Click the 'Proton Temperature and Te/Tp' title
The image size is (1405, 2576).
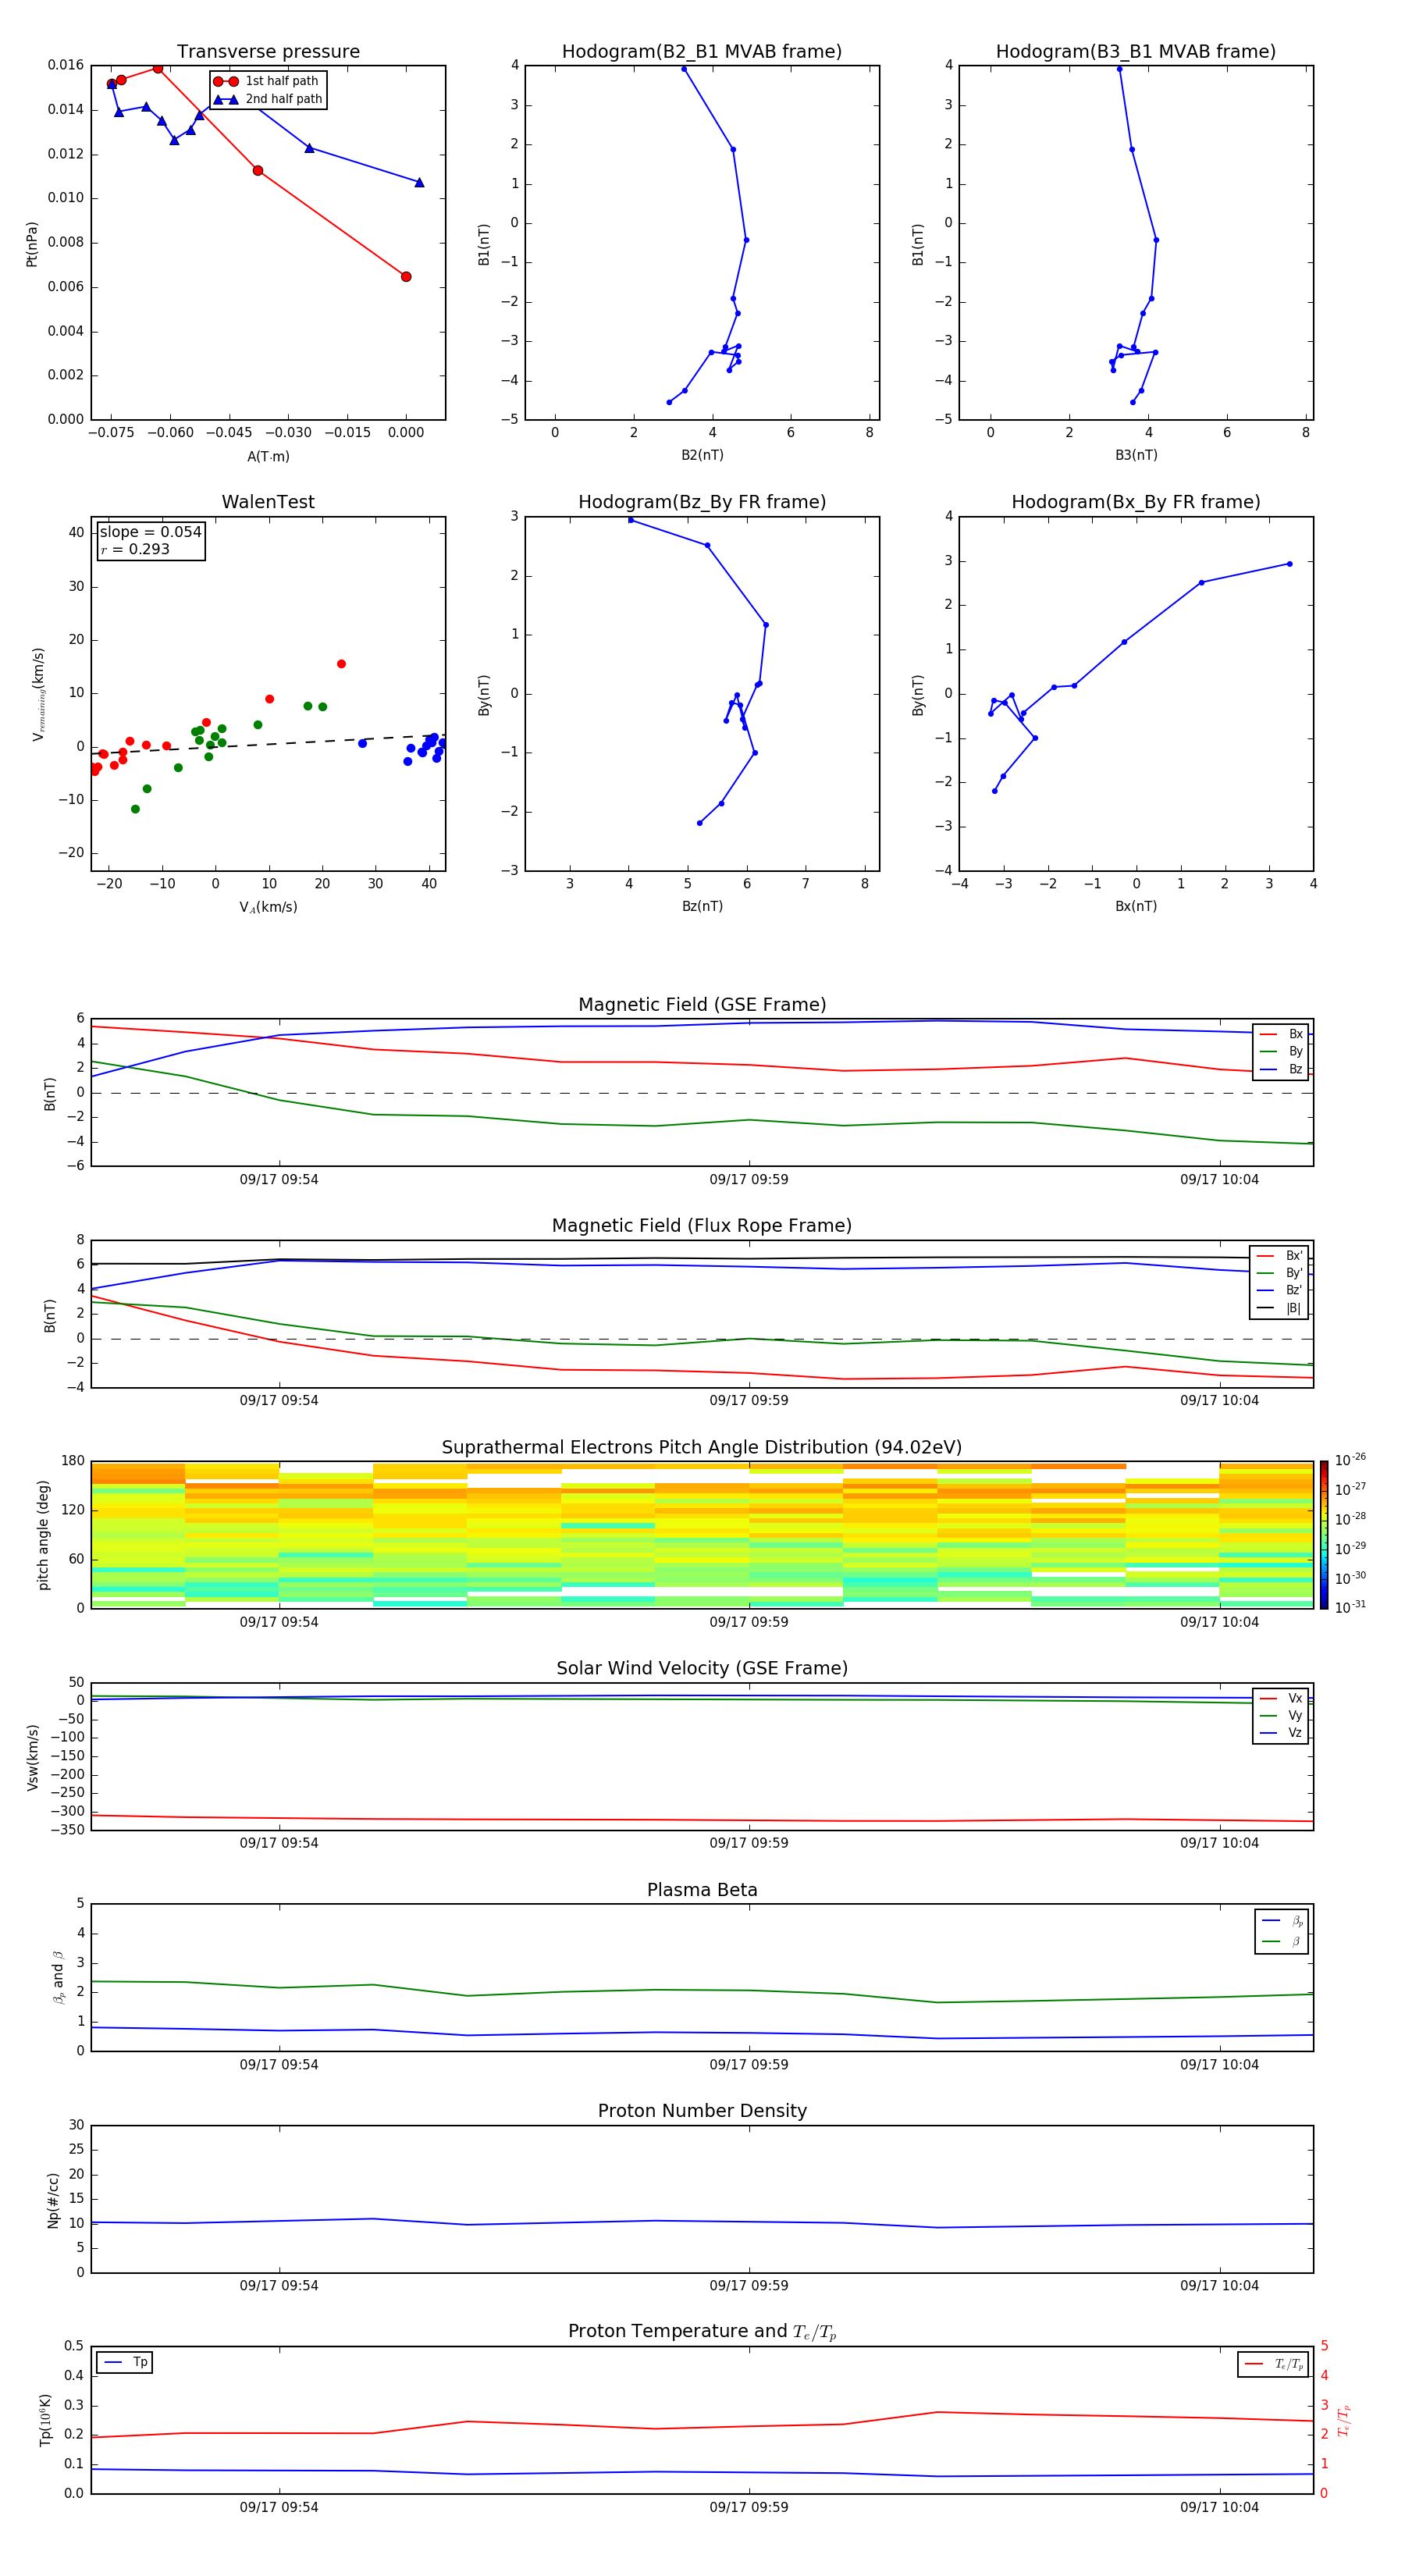pos(702,2331)
